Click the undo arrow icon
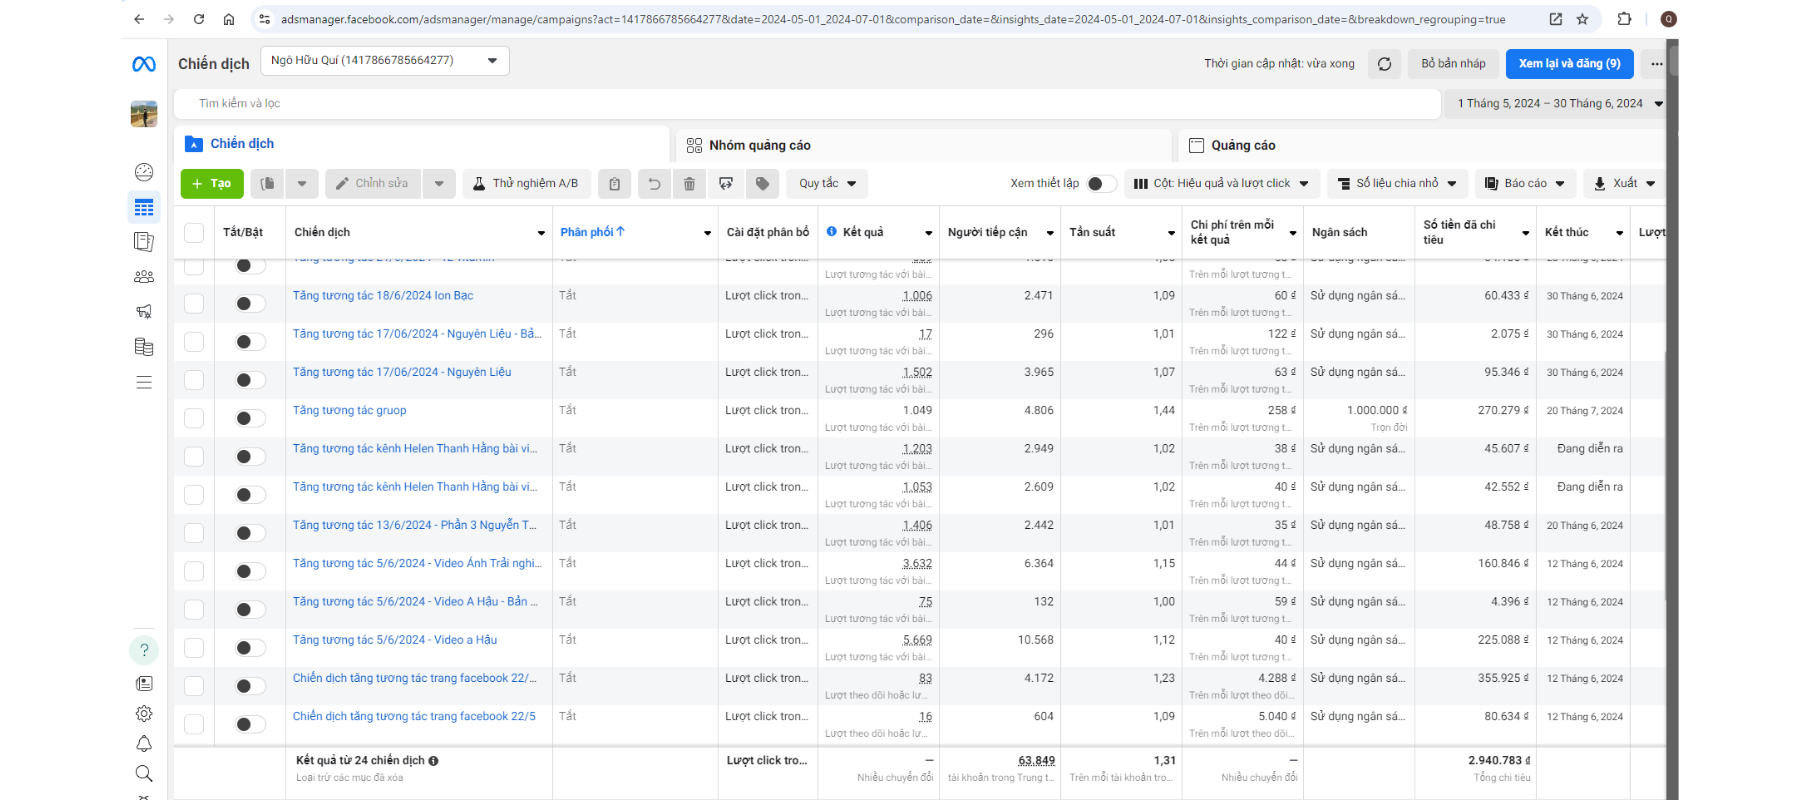The width and height of the screenshot is (1800, 800). coord(654,184)
